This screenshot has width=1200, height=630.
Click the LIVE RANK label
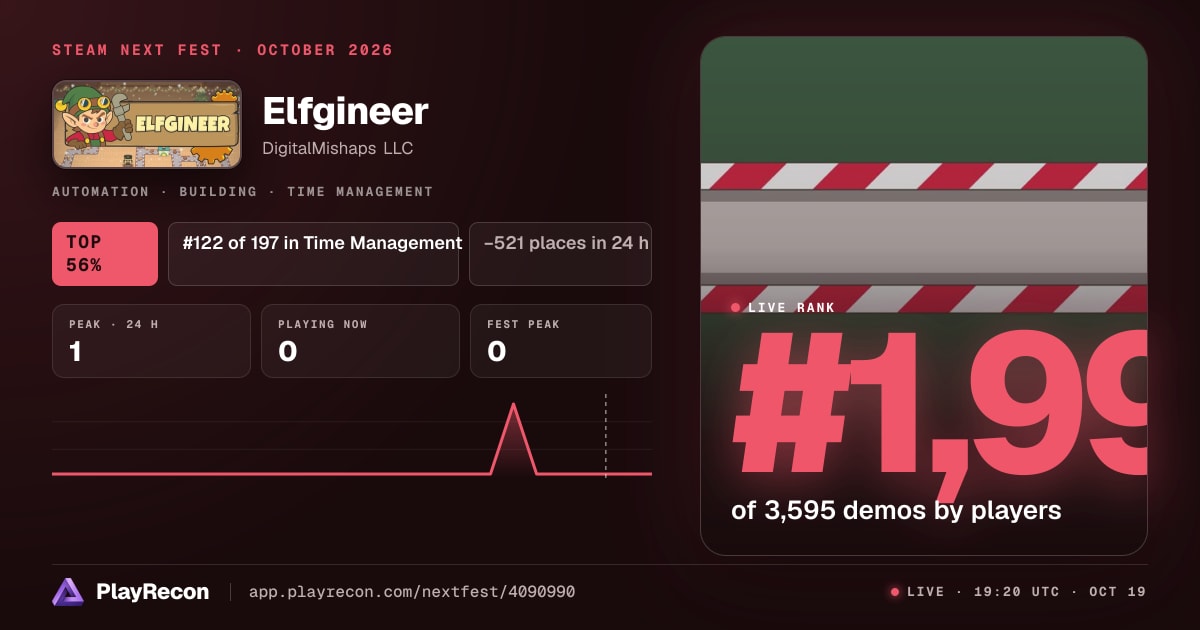791,308
